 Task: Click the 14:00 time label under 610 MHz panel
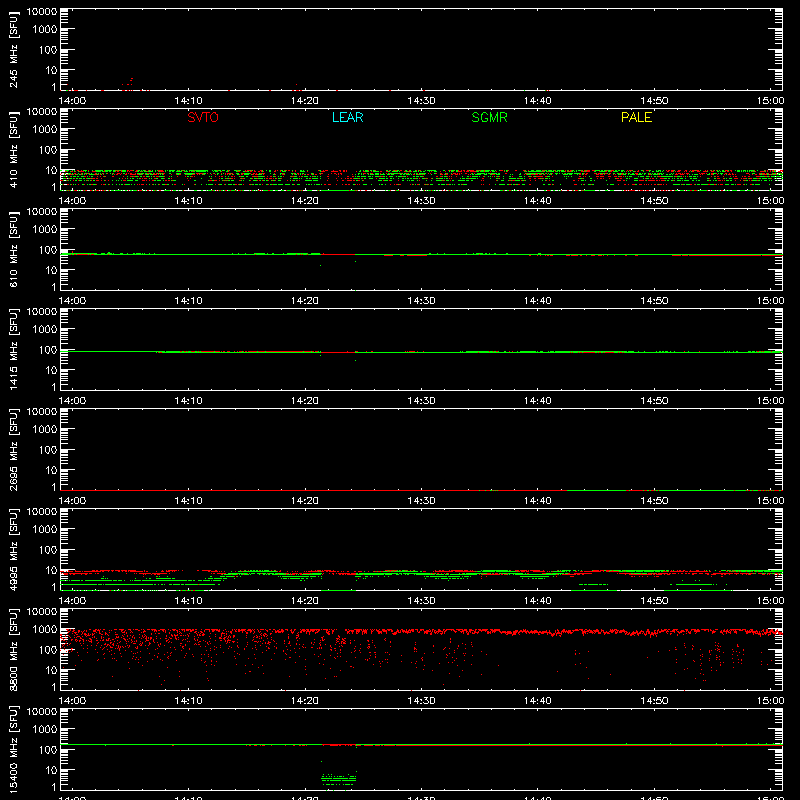72,301
